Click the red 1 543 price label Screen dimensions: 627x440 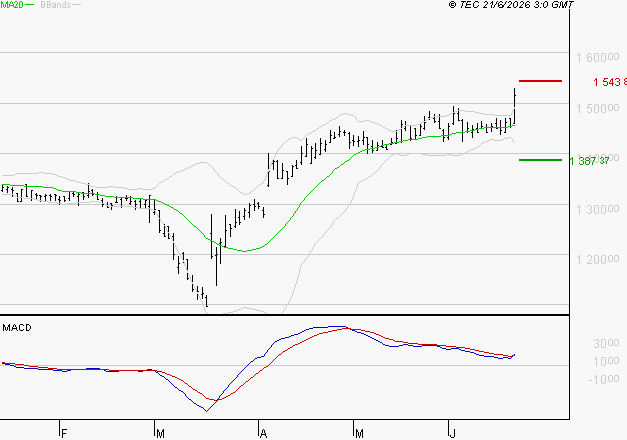point(610,82)
